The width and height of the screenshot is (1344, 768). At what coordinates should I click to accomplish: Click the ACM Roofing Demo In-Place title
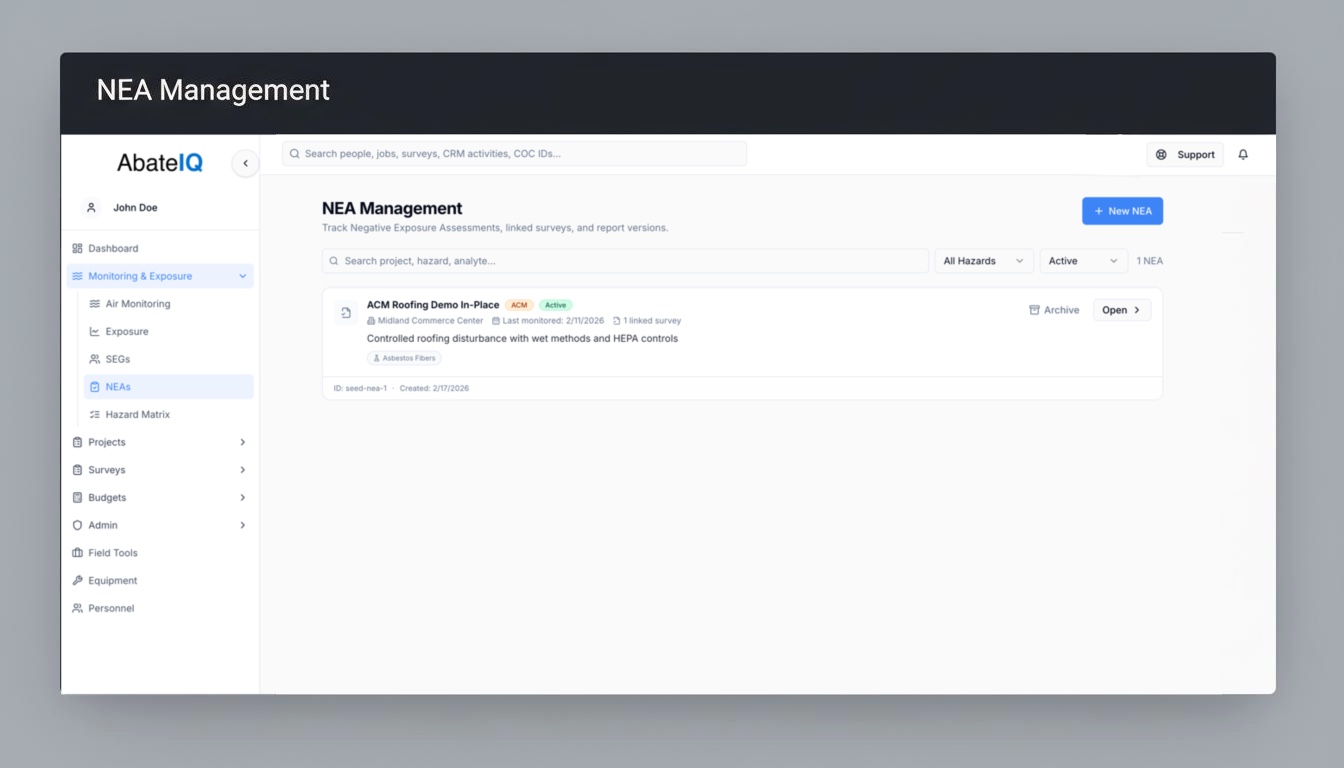pos(433,305)
